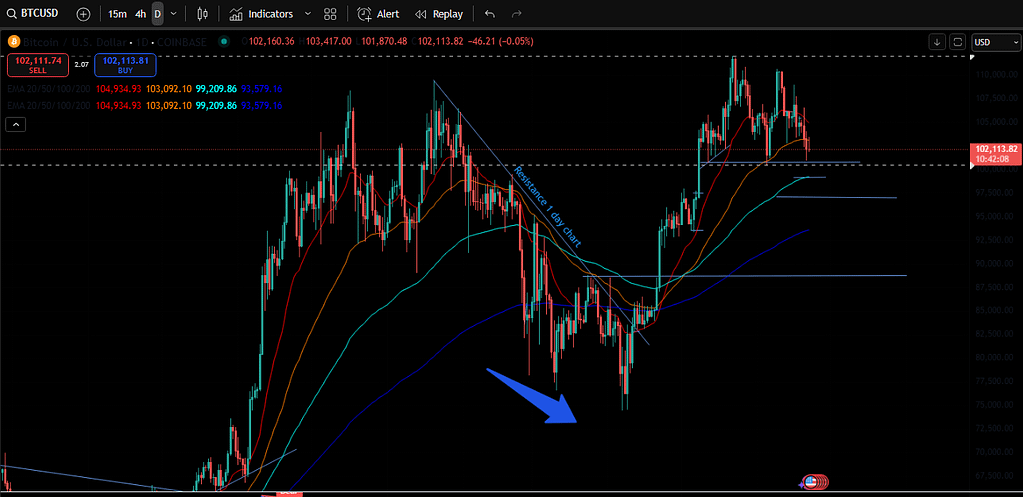Click the BTCUSD symbol name
This screenshot has height=497, width=1023.
(x=39, y=14)
